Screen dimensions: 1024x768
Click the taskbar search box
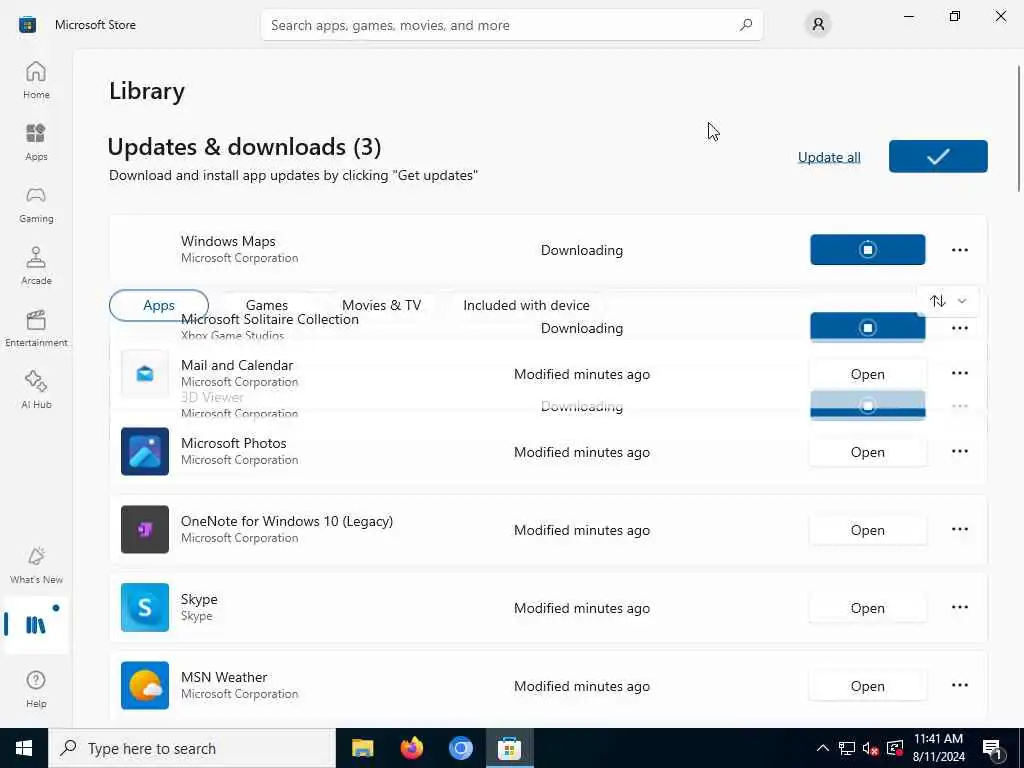click(191, 748)
